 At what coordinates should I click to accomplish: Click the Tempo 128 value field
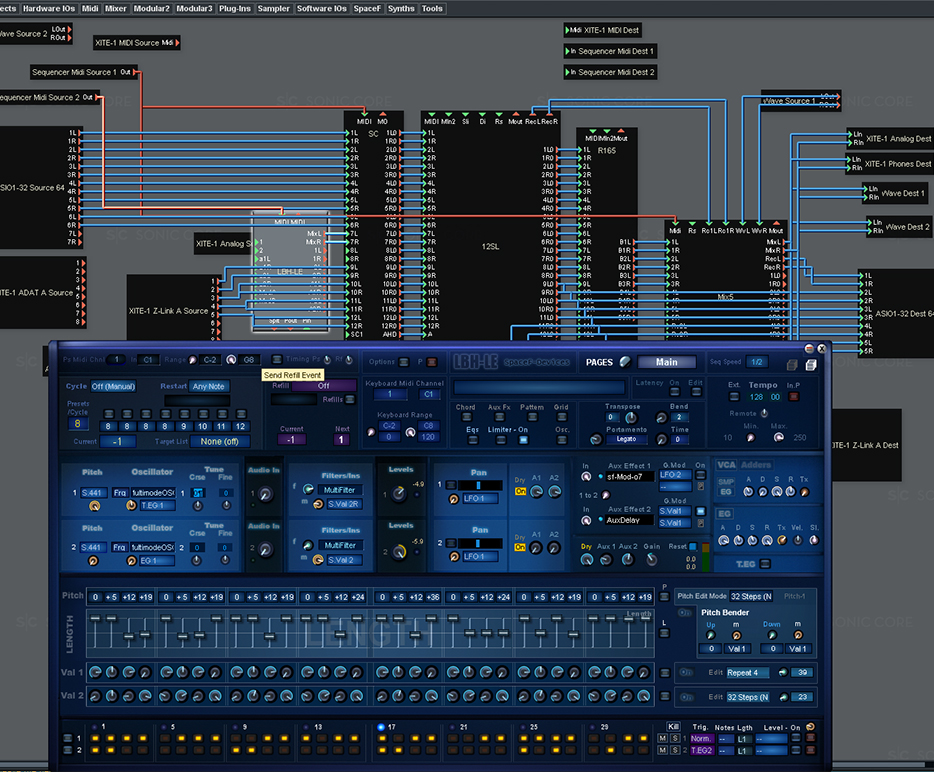point(756,397)
